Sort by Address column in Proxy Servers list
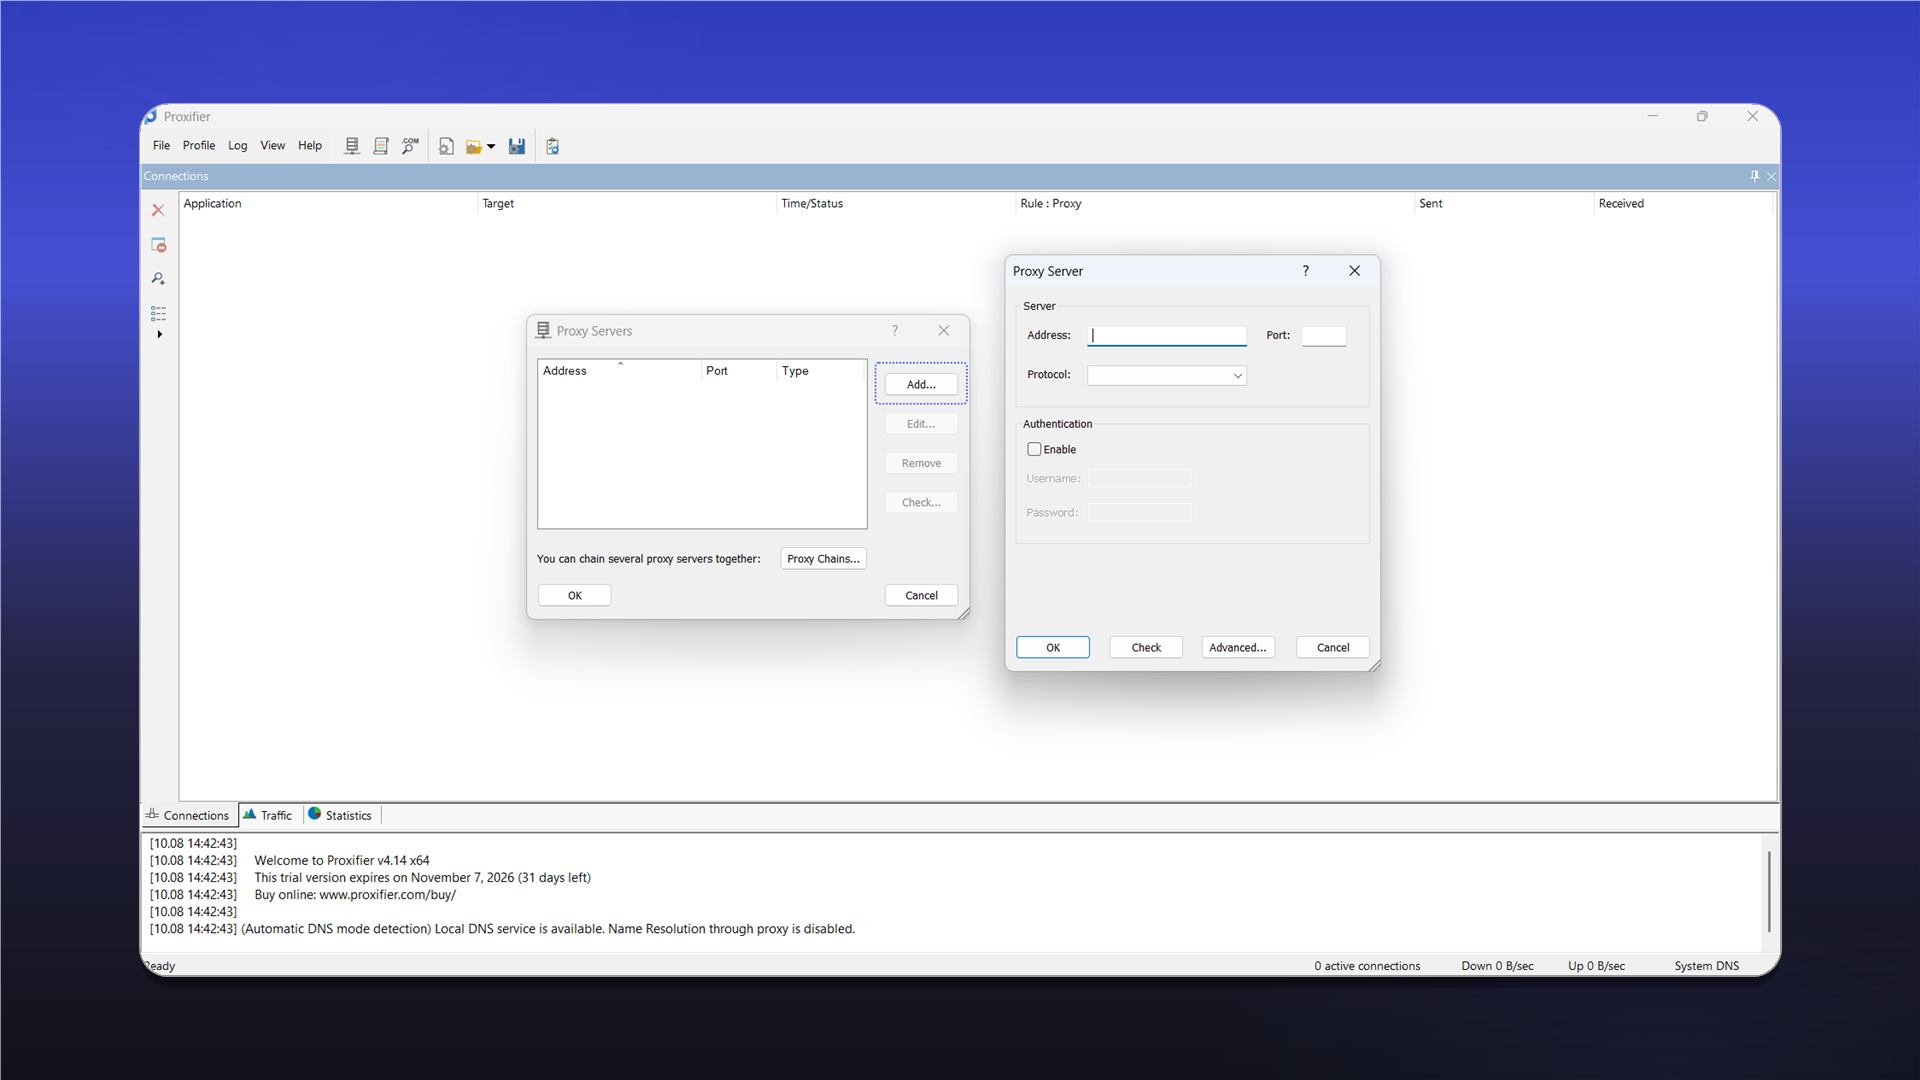 (619, 371)
